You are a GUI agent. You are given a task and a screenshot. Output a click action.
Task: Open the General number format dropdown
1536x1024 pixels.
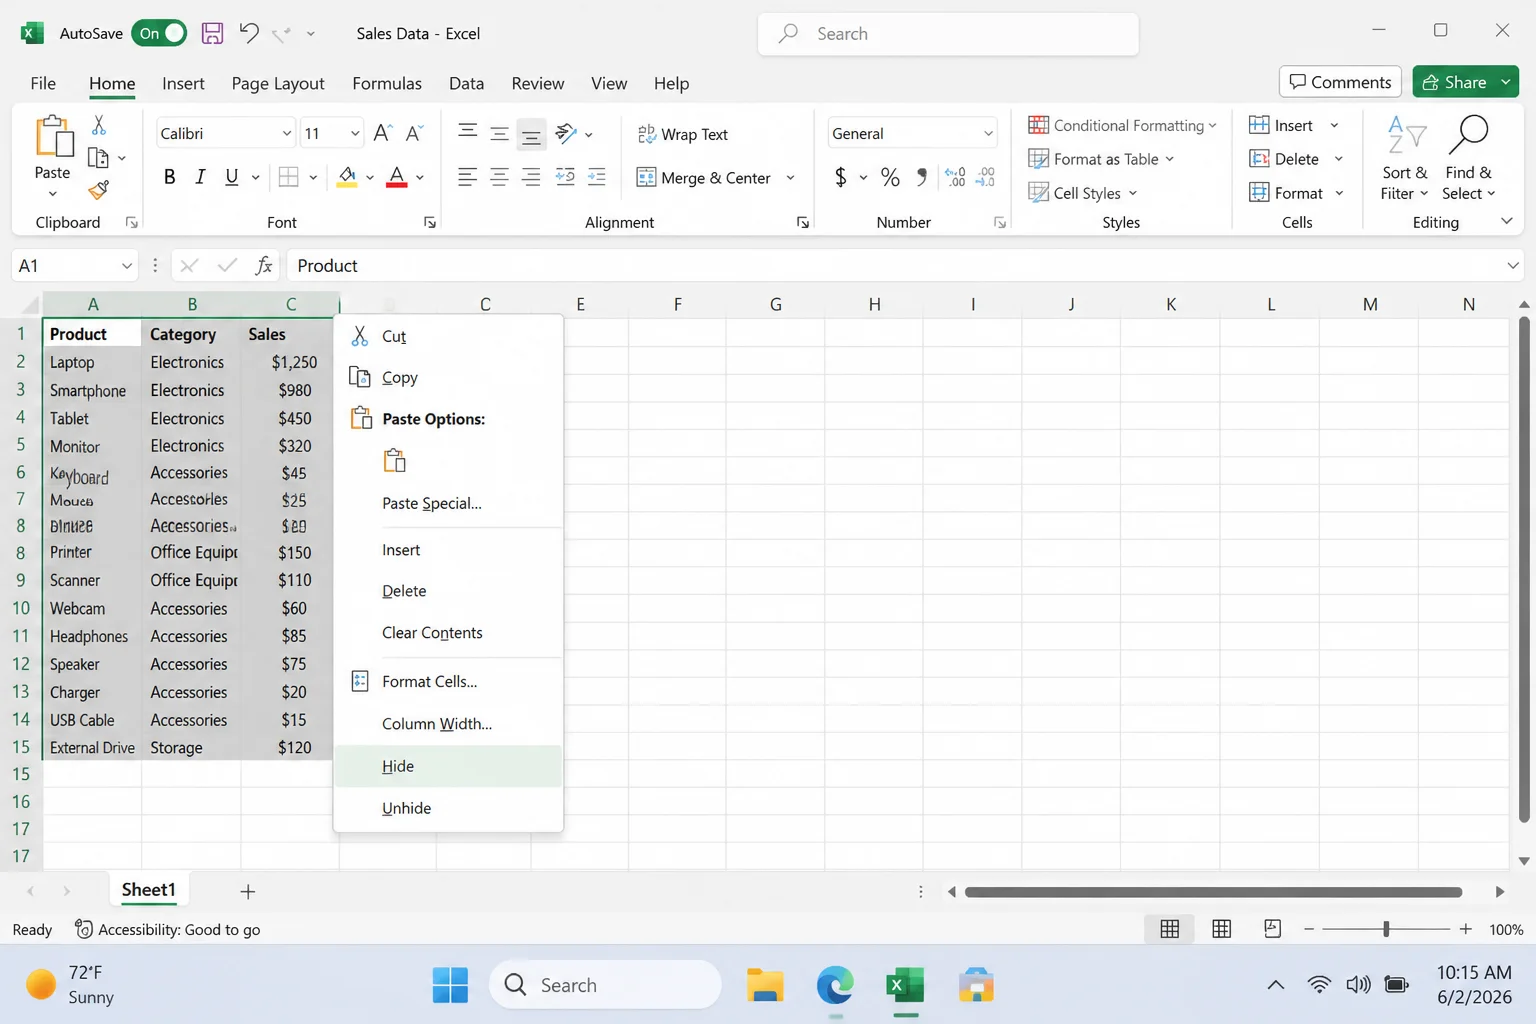coord(988,133)
